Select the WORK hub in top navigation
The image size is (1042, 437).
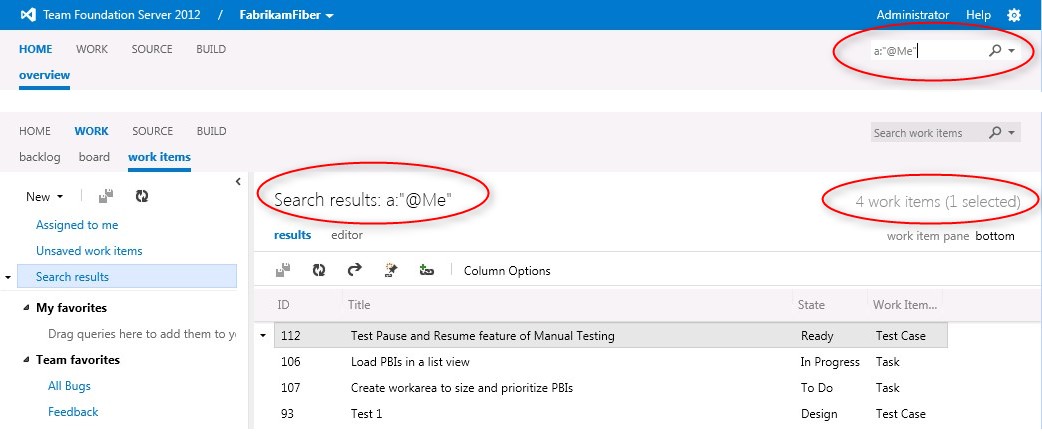[x=92, y=49]
